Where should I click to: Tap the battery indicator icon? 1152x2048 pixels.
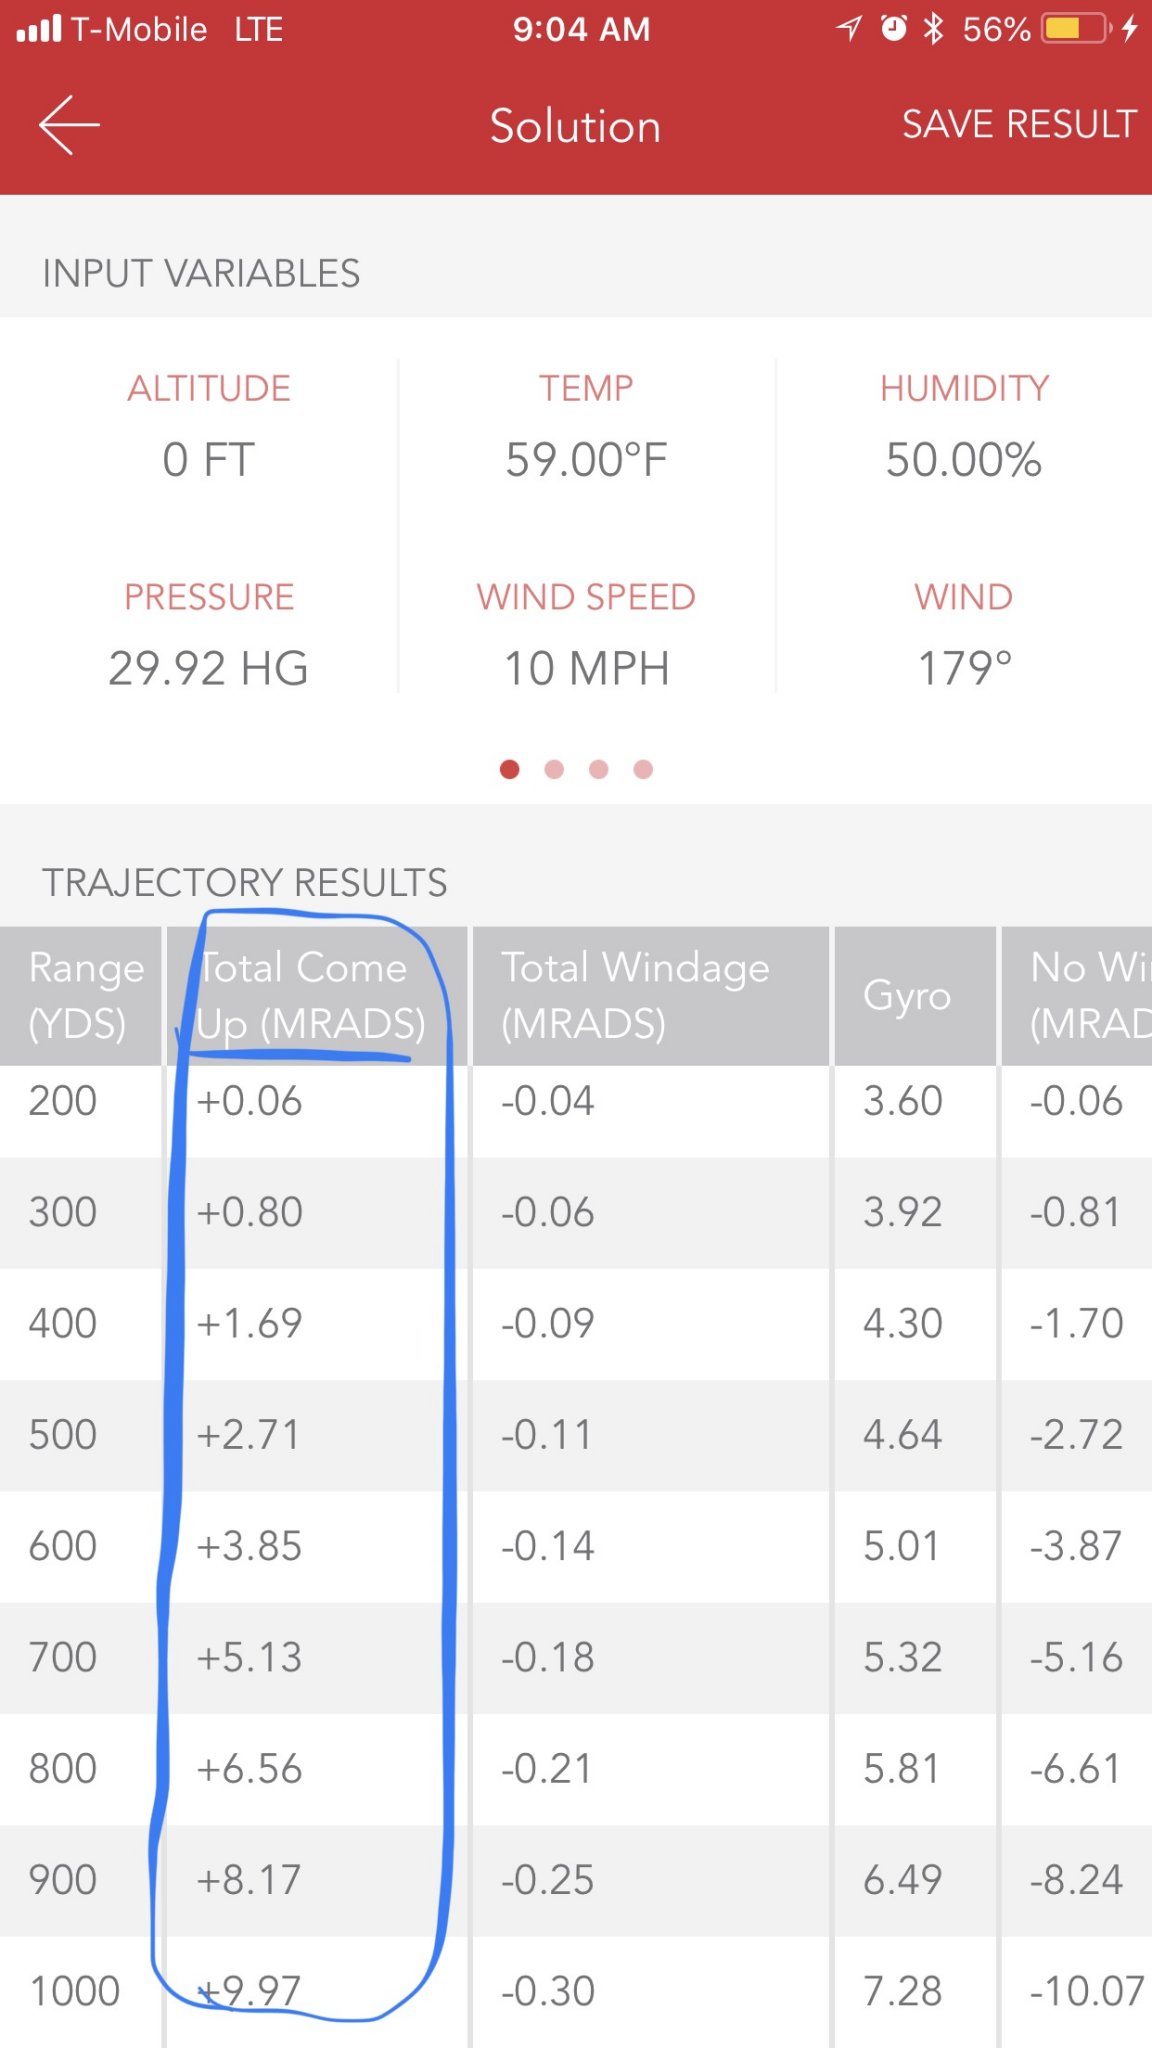point(1076,29)
